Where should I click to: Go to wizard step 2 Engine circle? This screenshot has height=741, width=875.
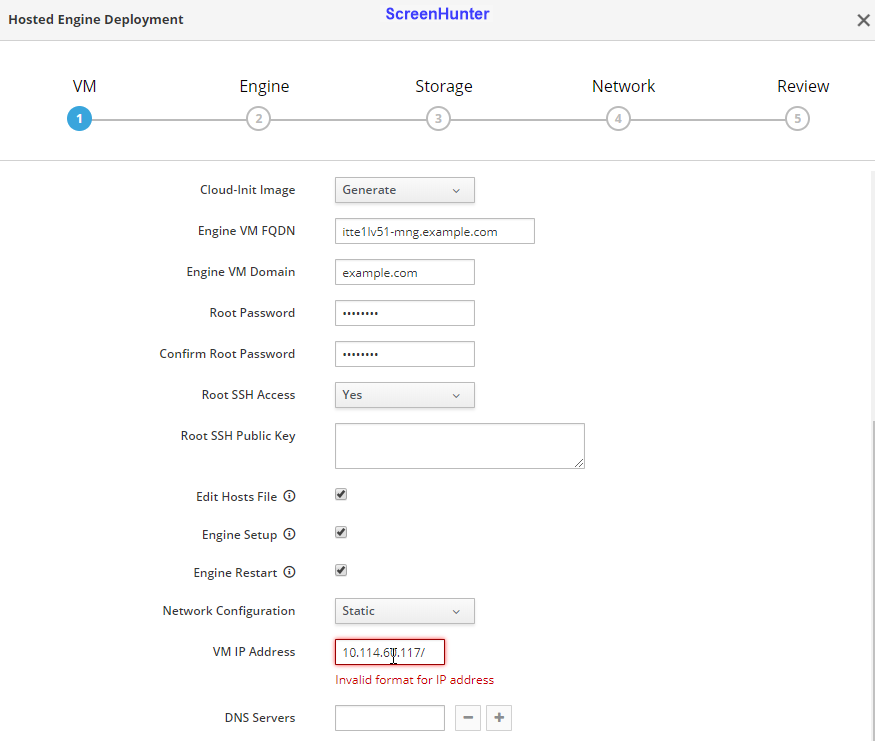pos(258,119)
